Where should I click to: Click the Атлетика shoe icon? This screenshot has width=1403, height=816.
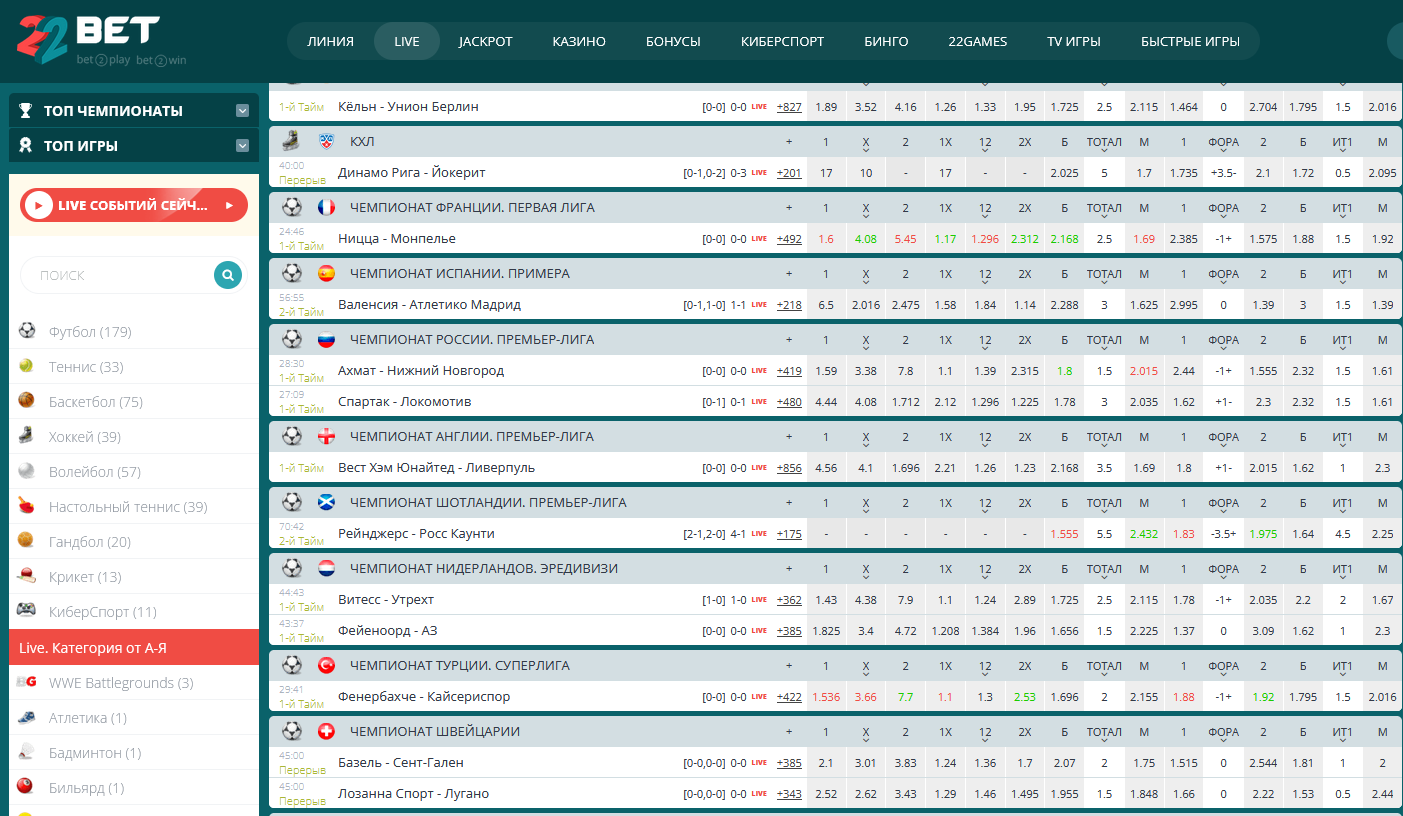tap(26, 717)
